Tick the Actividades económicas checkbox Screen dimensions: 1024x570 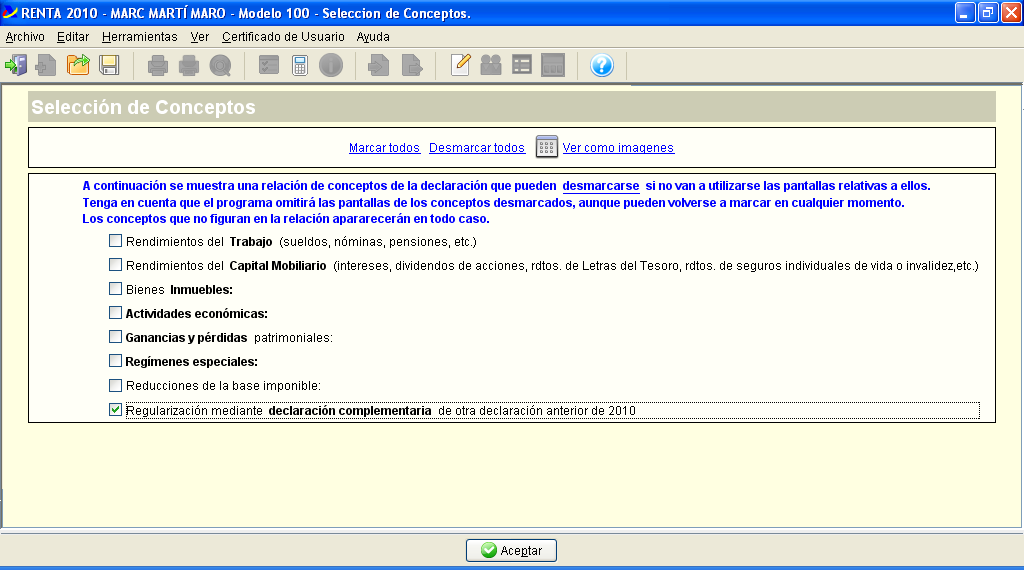pos(116,313)
